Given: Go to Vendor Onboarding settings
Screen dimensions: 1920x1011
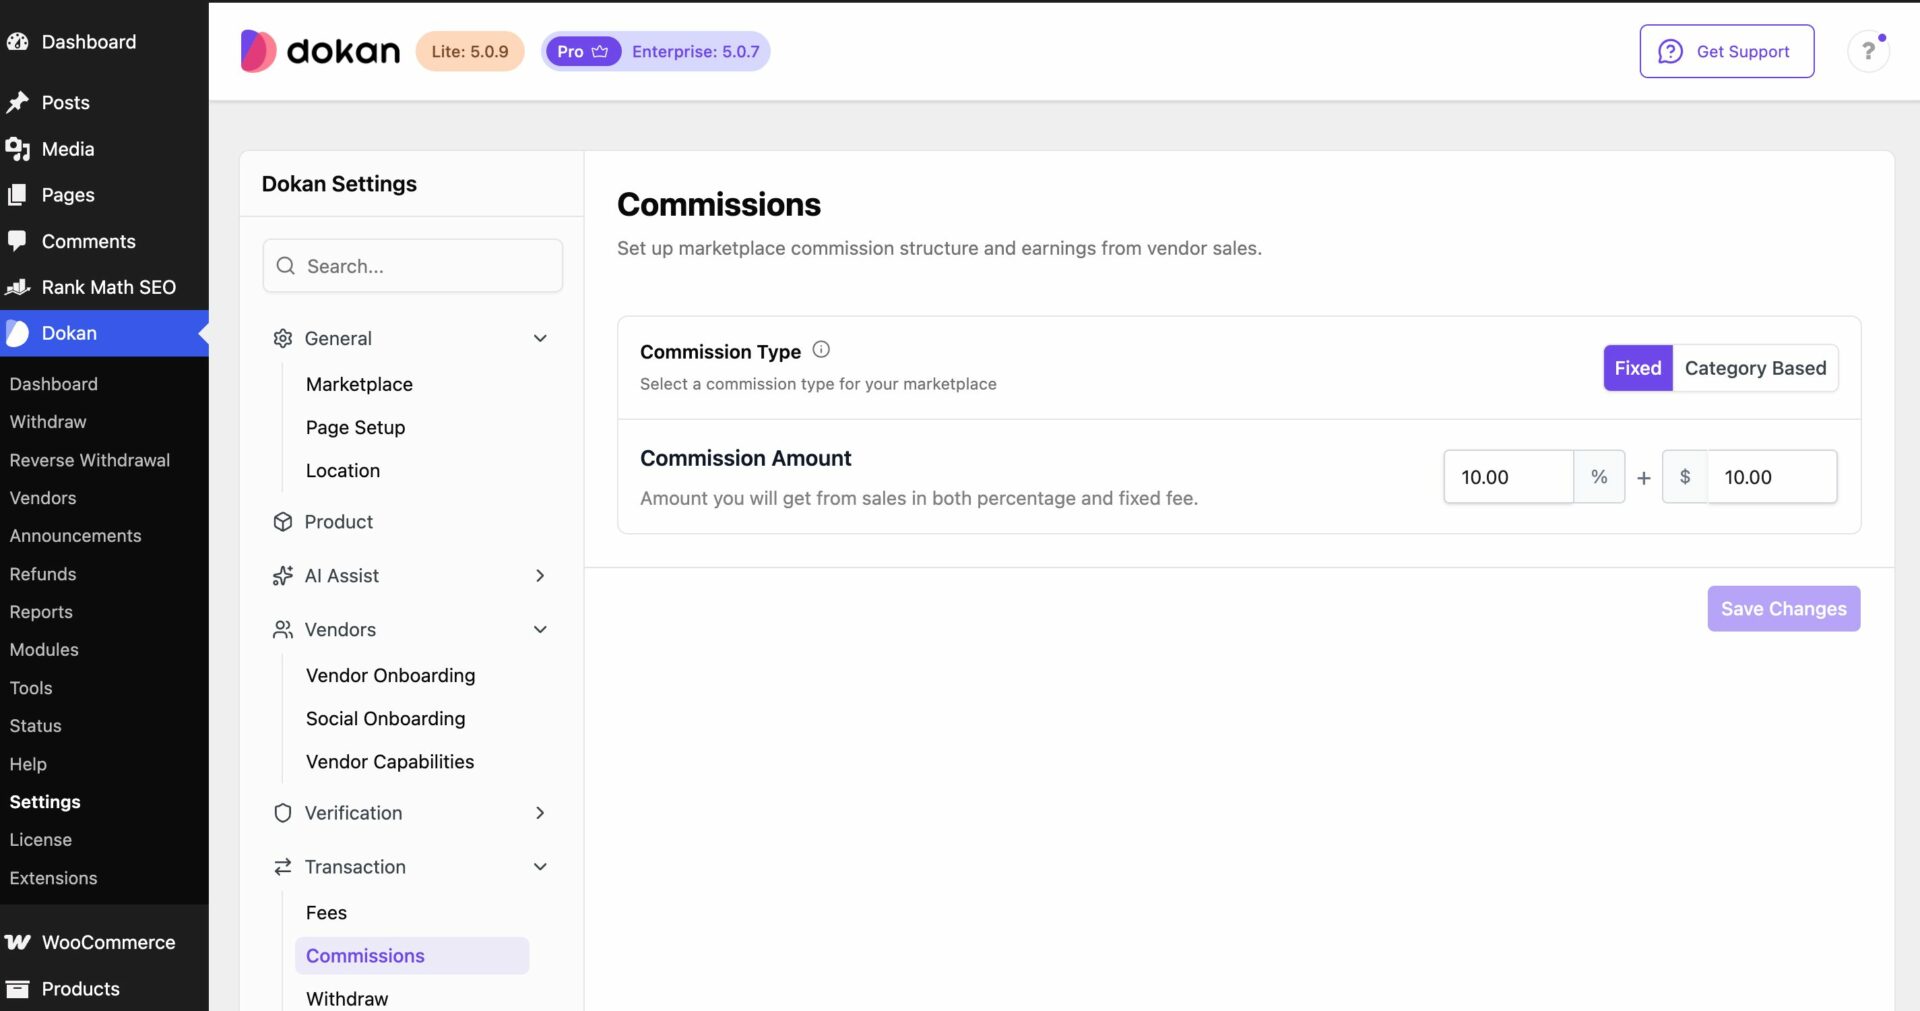Looking at the screenshot, I should tap(390, 675).
